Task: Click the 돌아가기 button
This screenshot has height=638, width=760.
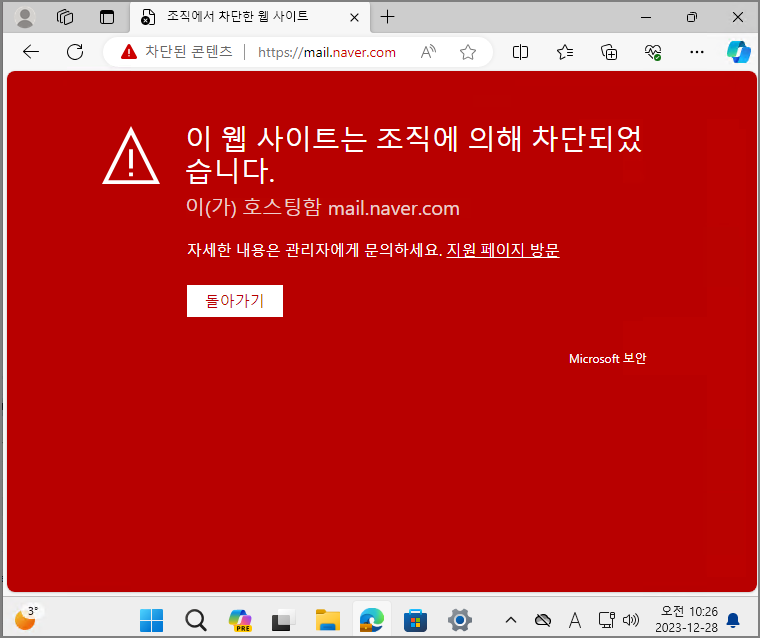Action: point(235,301)
